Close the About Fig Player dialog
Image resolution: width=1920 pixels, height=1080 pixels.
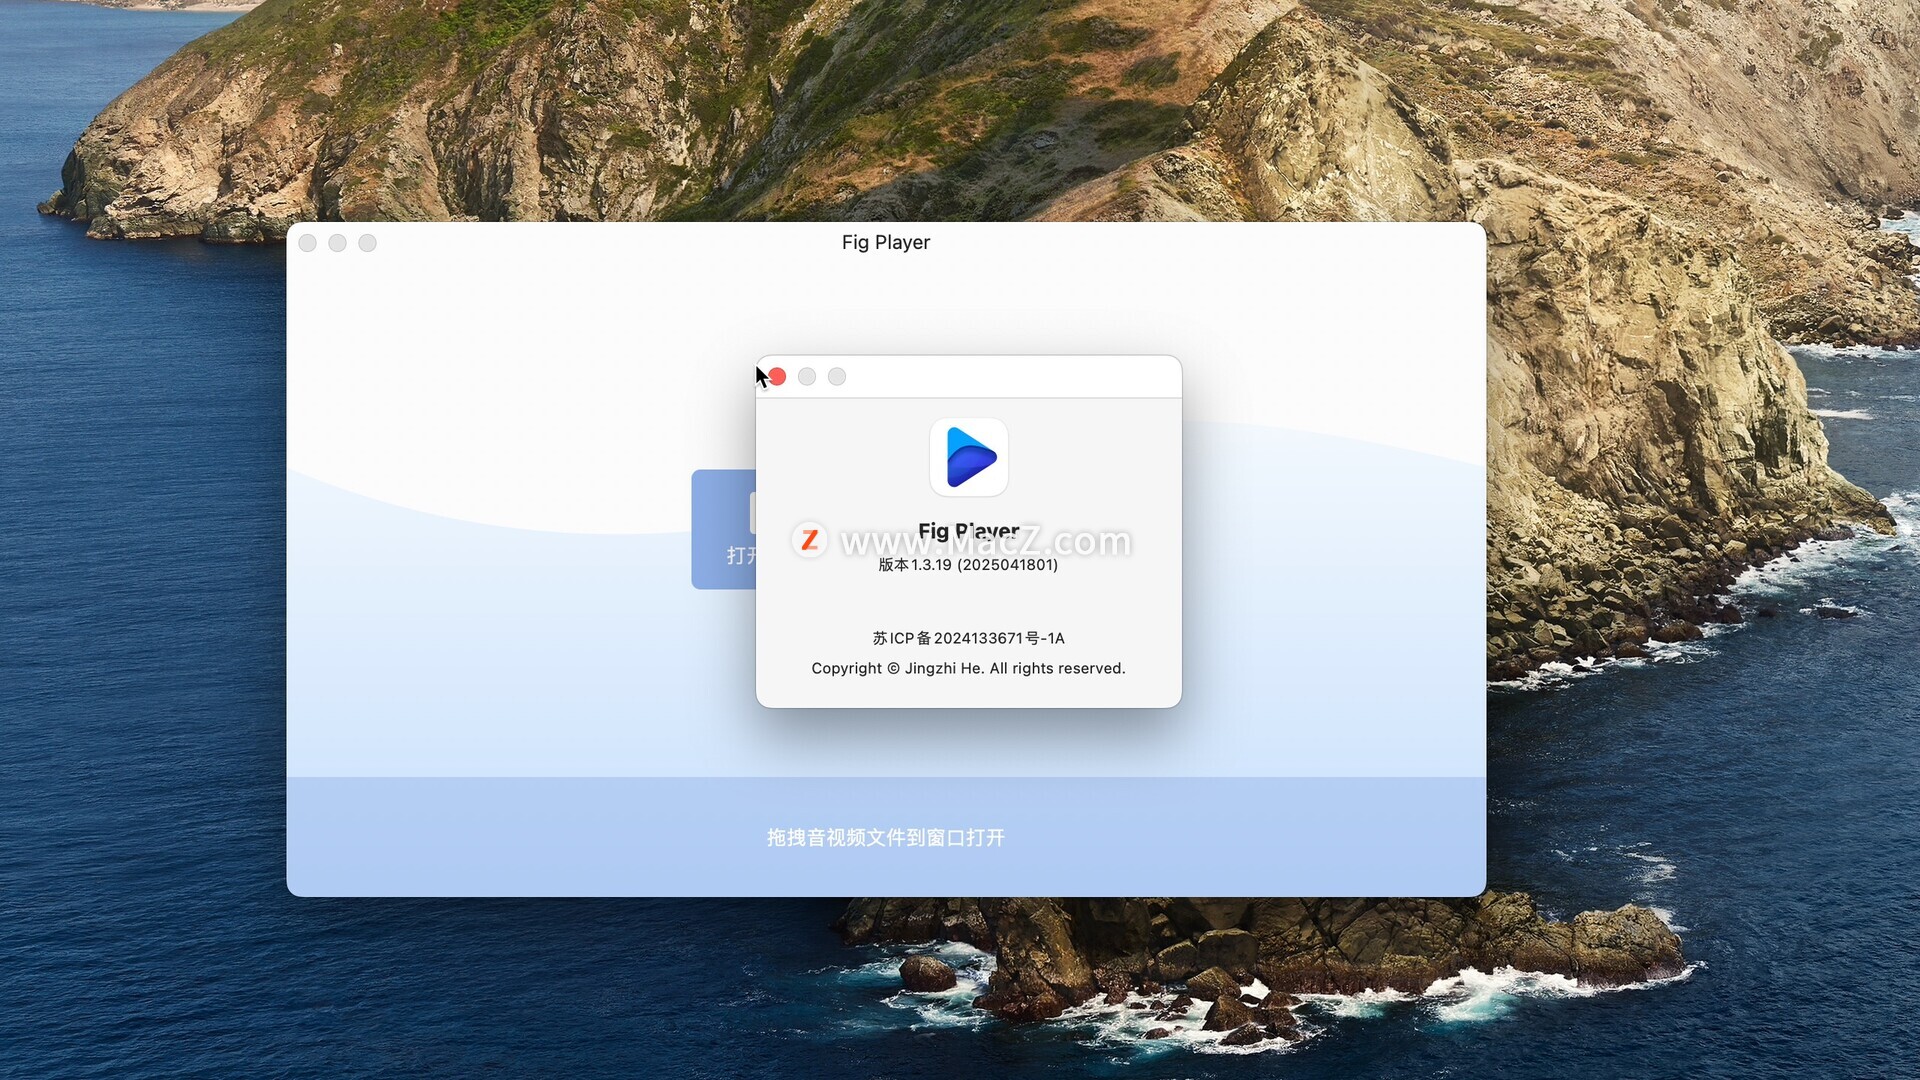click(777, 377)
